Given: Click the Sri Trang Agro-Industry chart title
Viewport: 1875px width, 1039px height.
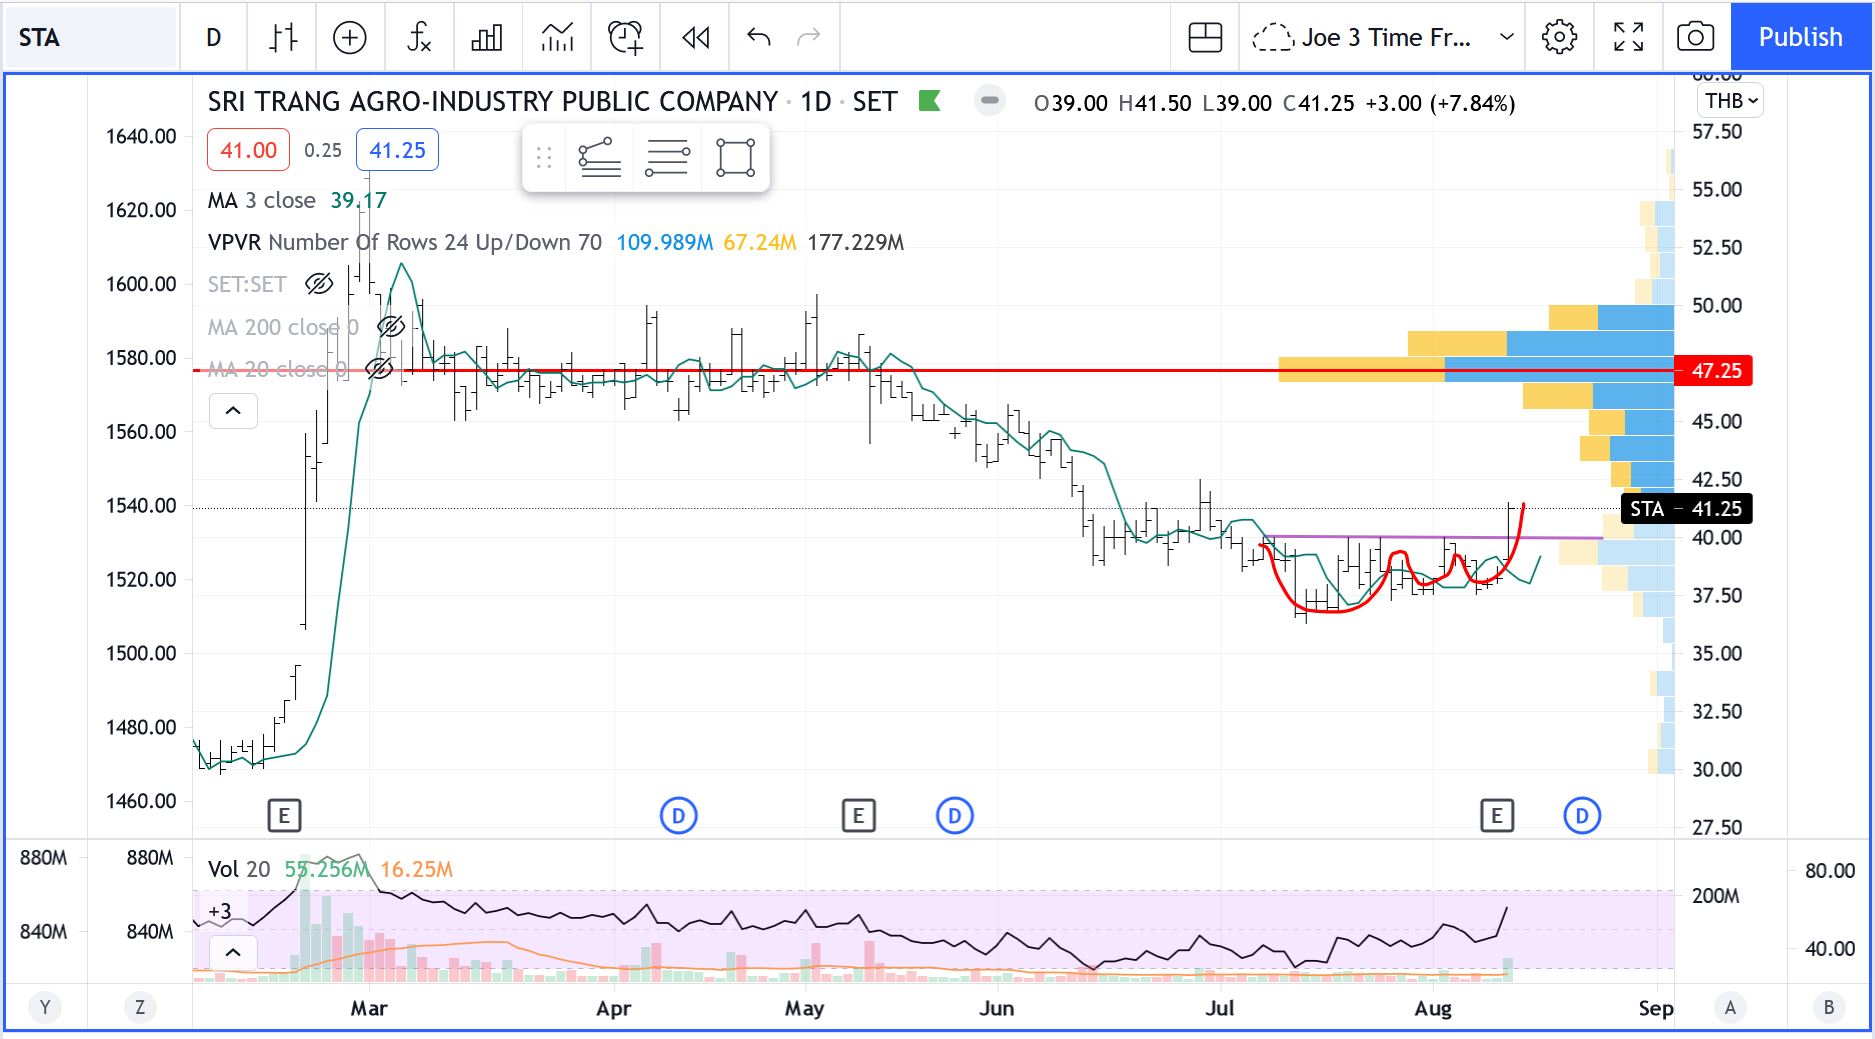Looking at the screenshot, I should 492,101.
